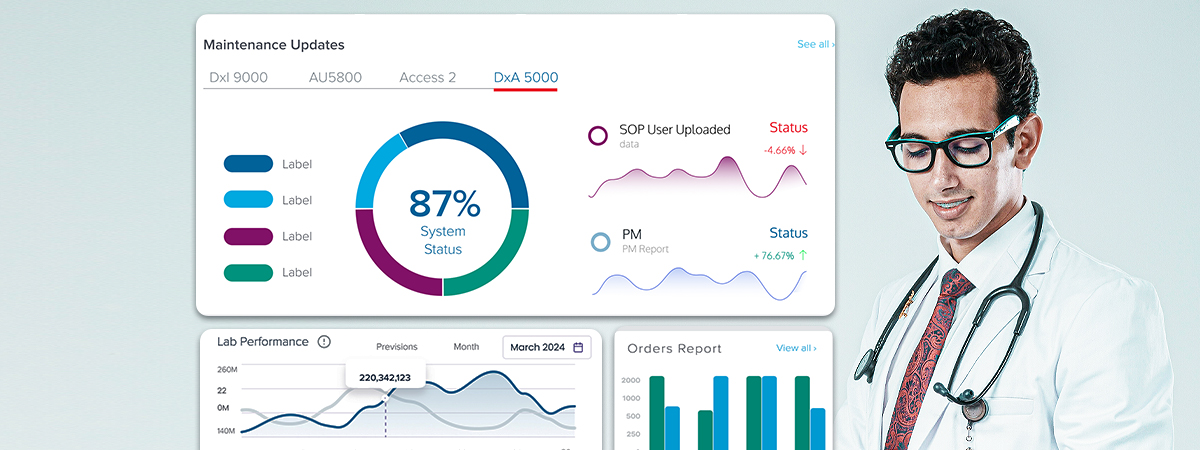Open the Access 2 tab

(427, 77)
